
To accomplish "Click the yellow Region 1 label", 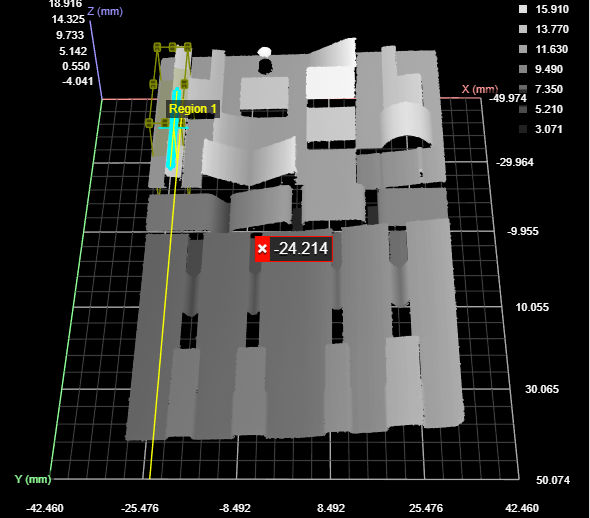I will (x=193, y=109).
